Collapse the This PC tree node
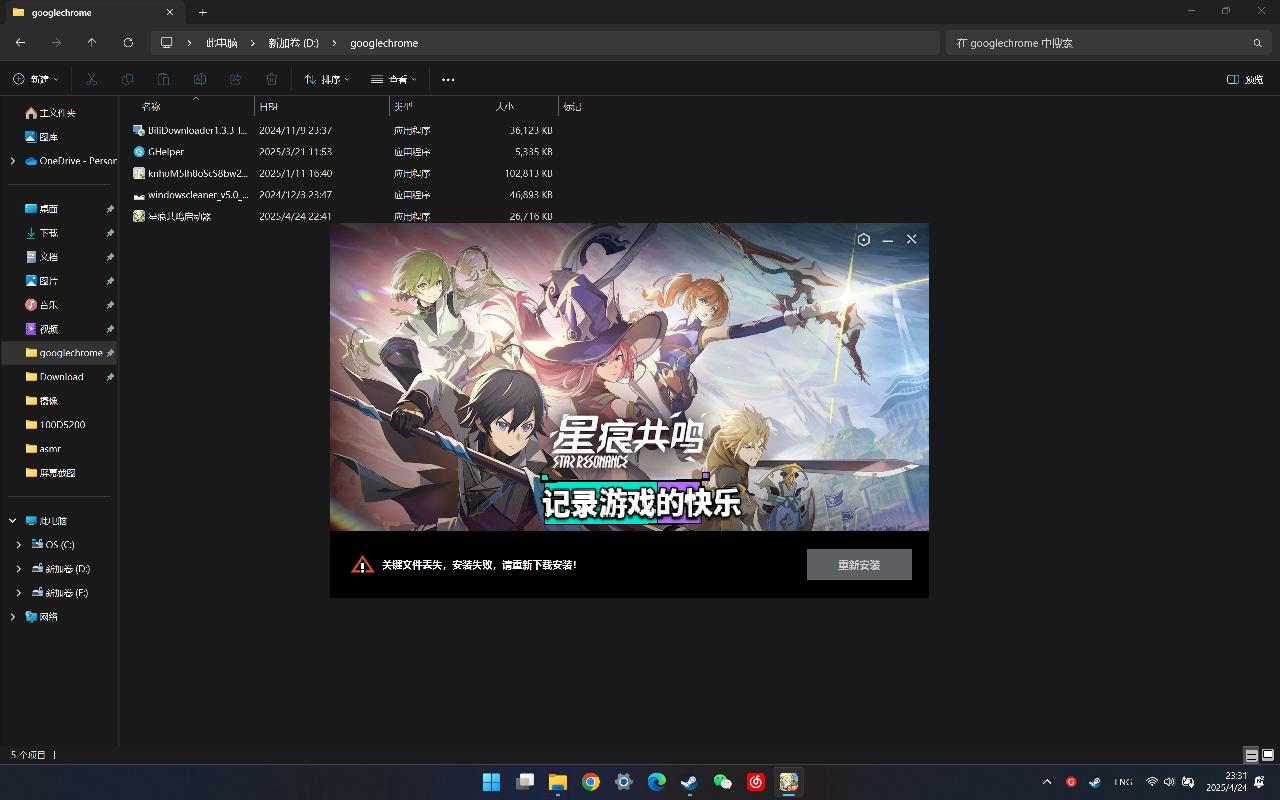 (12, 521)
